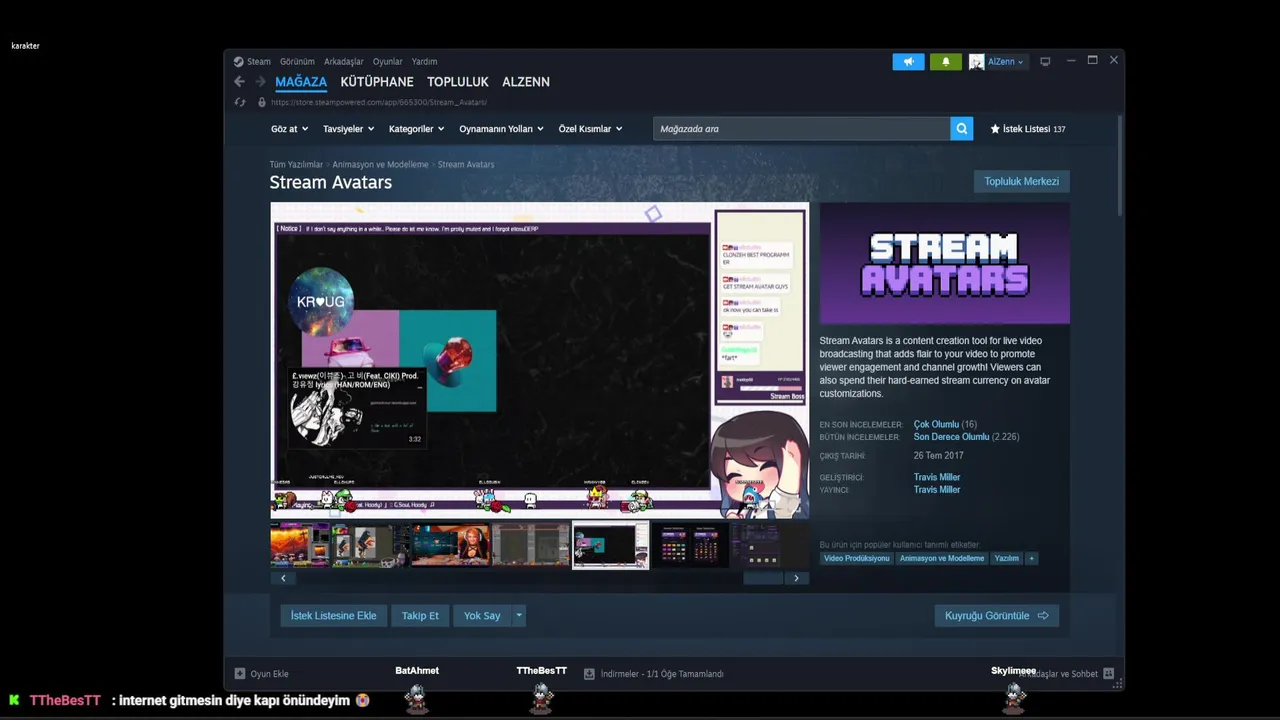The image size is (1280, 720).
Task: Click the Topluluk Merkezi button
Action: pos(1021,181)
